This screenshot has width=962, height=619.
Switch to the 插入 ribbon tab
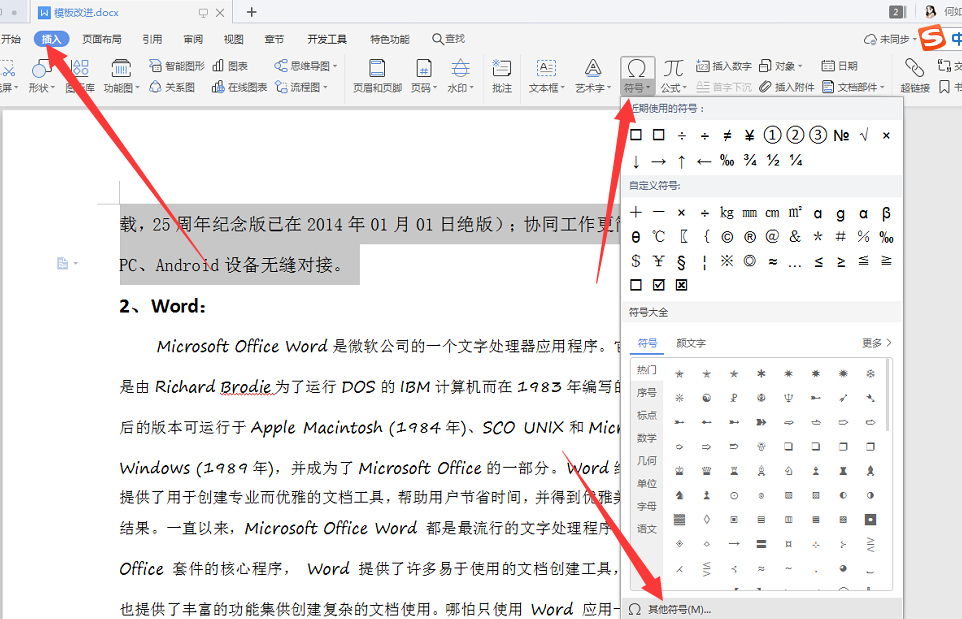pyautogui.click(x=52, y=39)
